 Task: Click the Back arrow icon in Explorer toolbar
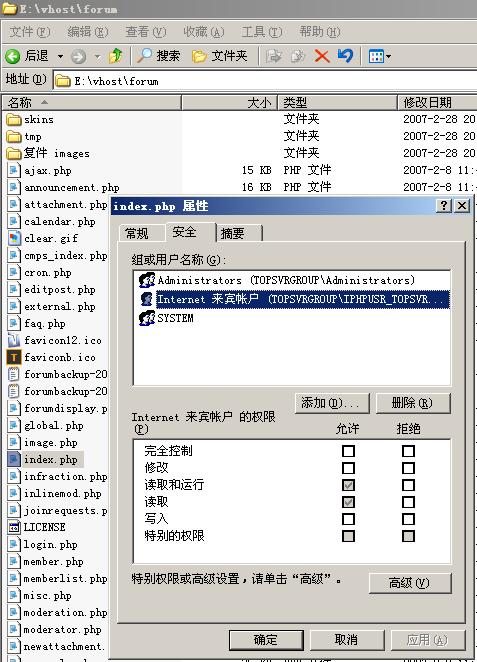13,56
